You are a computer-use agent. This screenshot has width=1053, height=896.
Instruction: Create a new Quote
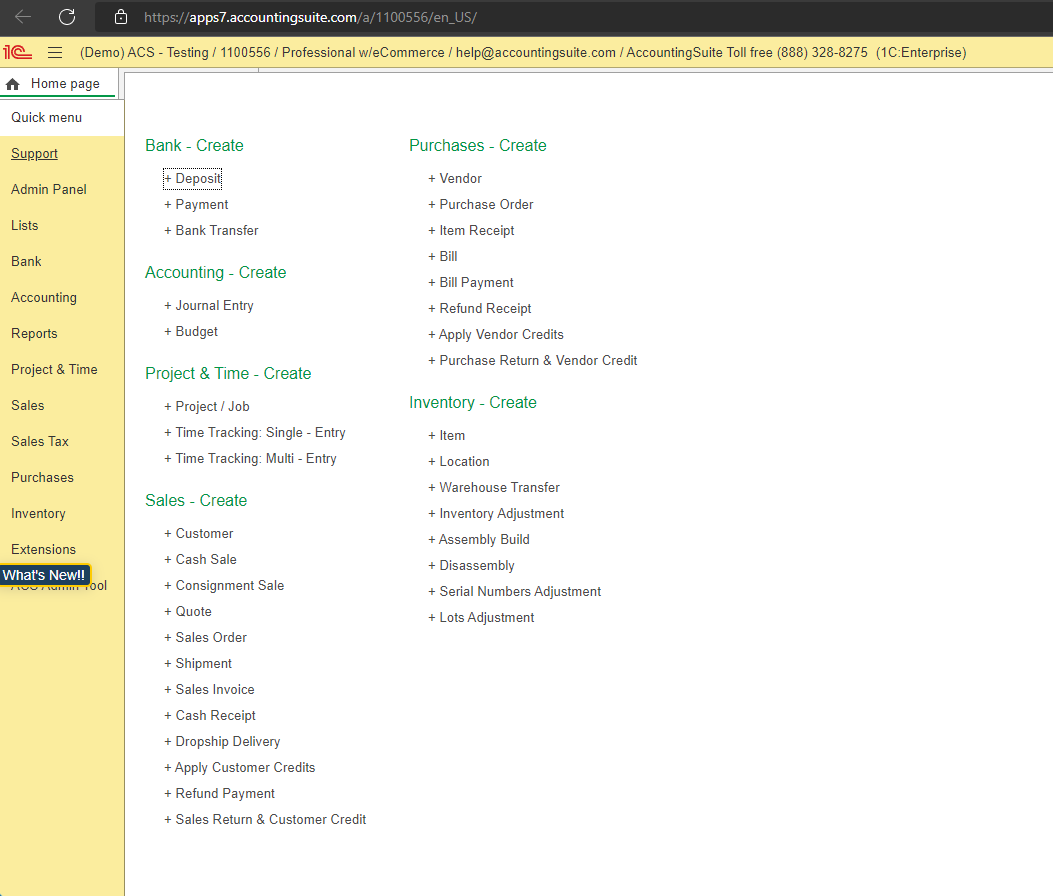click(x=188, y=612)
